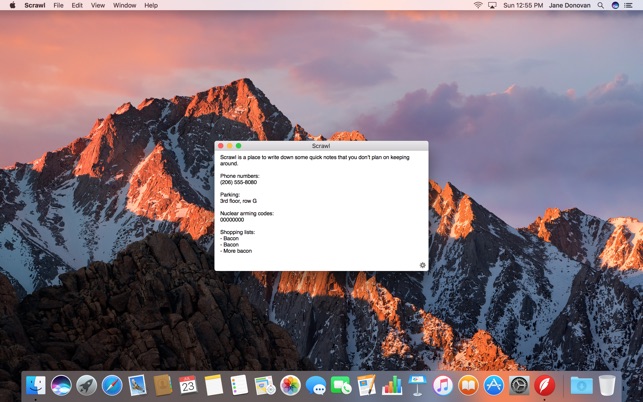643x402 pixels.
Task: Launch Siri from the dock
Action: coord(61,385)
